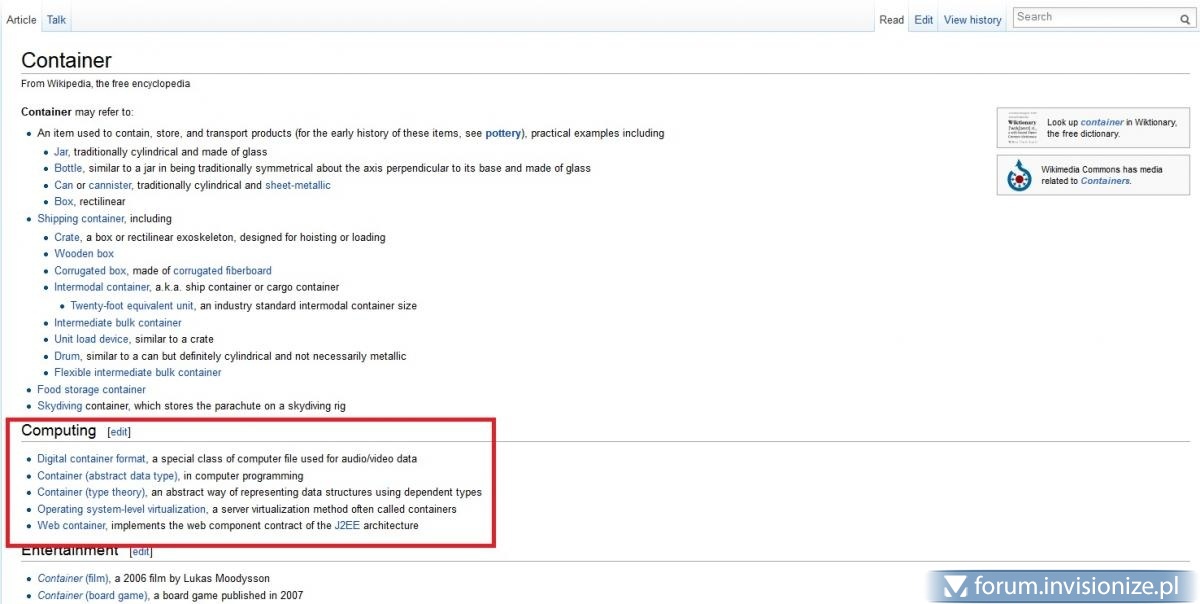Screen dimensions: 1200x604
Task: Click inside the Search input field
Action: (1095, 17)
